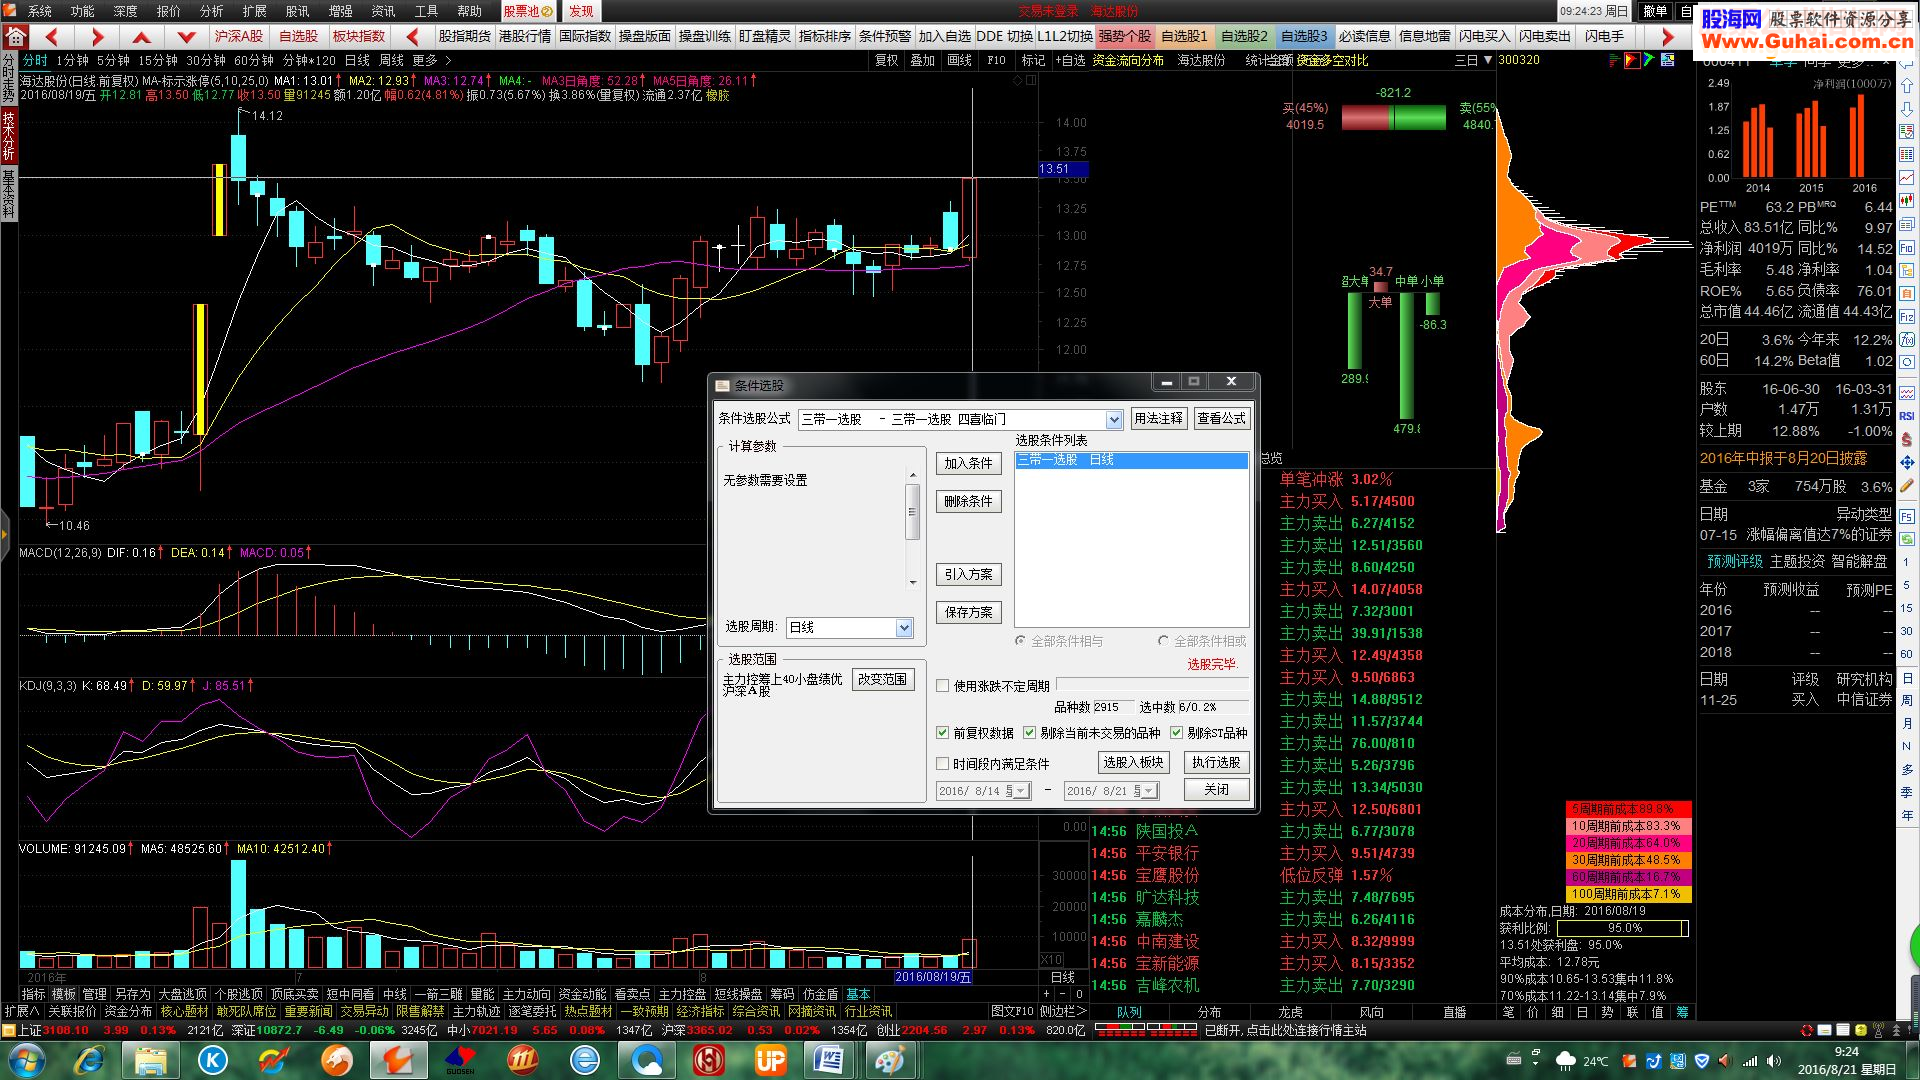Click the RSI indicator icon in right sidebar
The image size is (1920, 1080).
pyautogui.click(x=1907, y=416)
